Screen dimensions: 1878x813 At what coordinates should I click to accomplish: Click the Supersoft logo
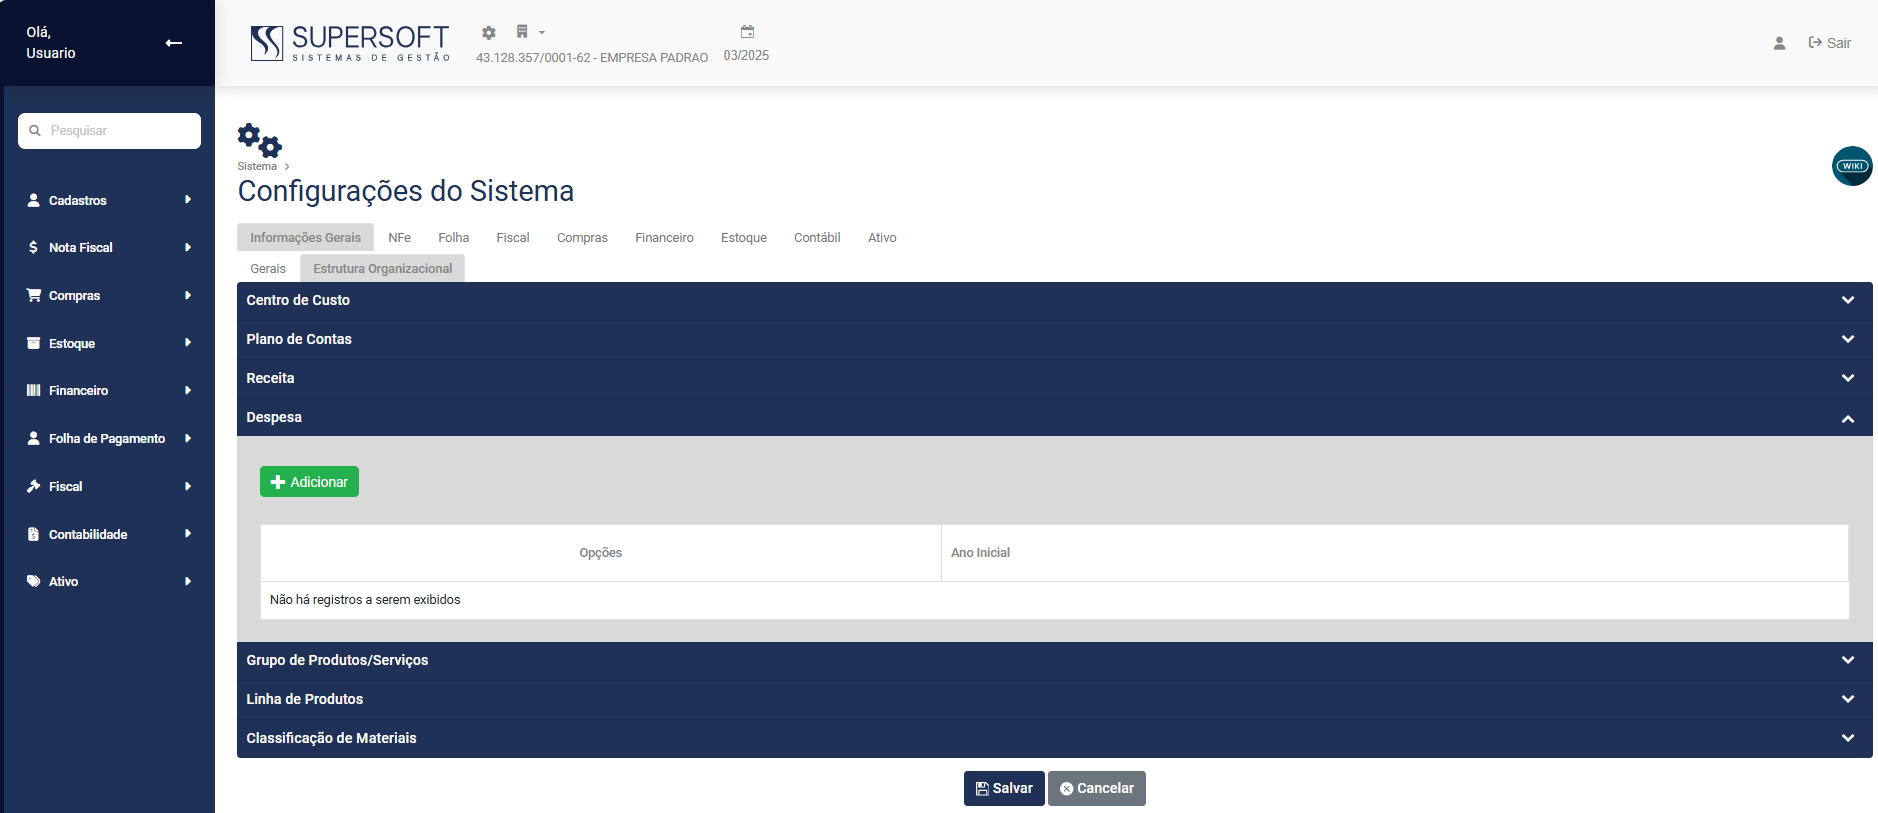point(350,43)
